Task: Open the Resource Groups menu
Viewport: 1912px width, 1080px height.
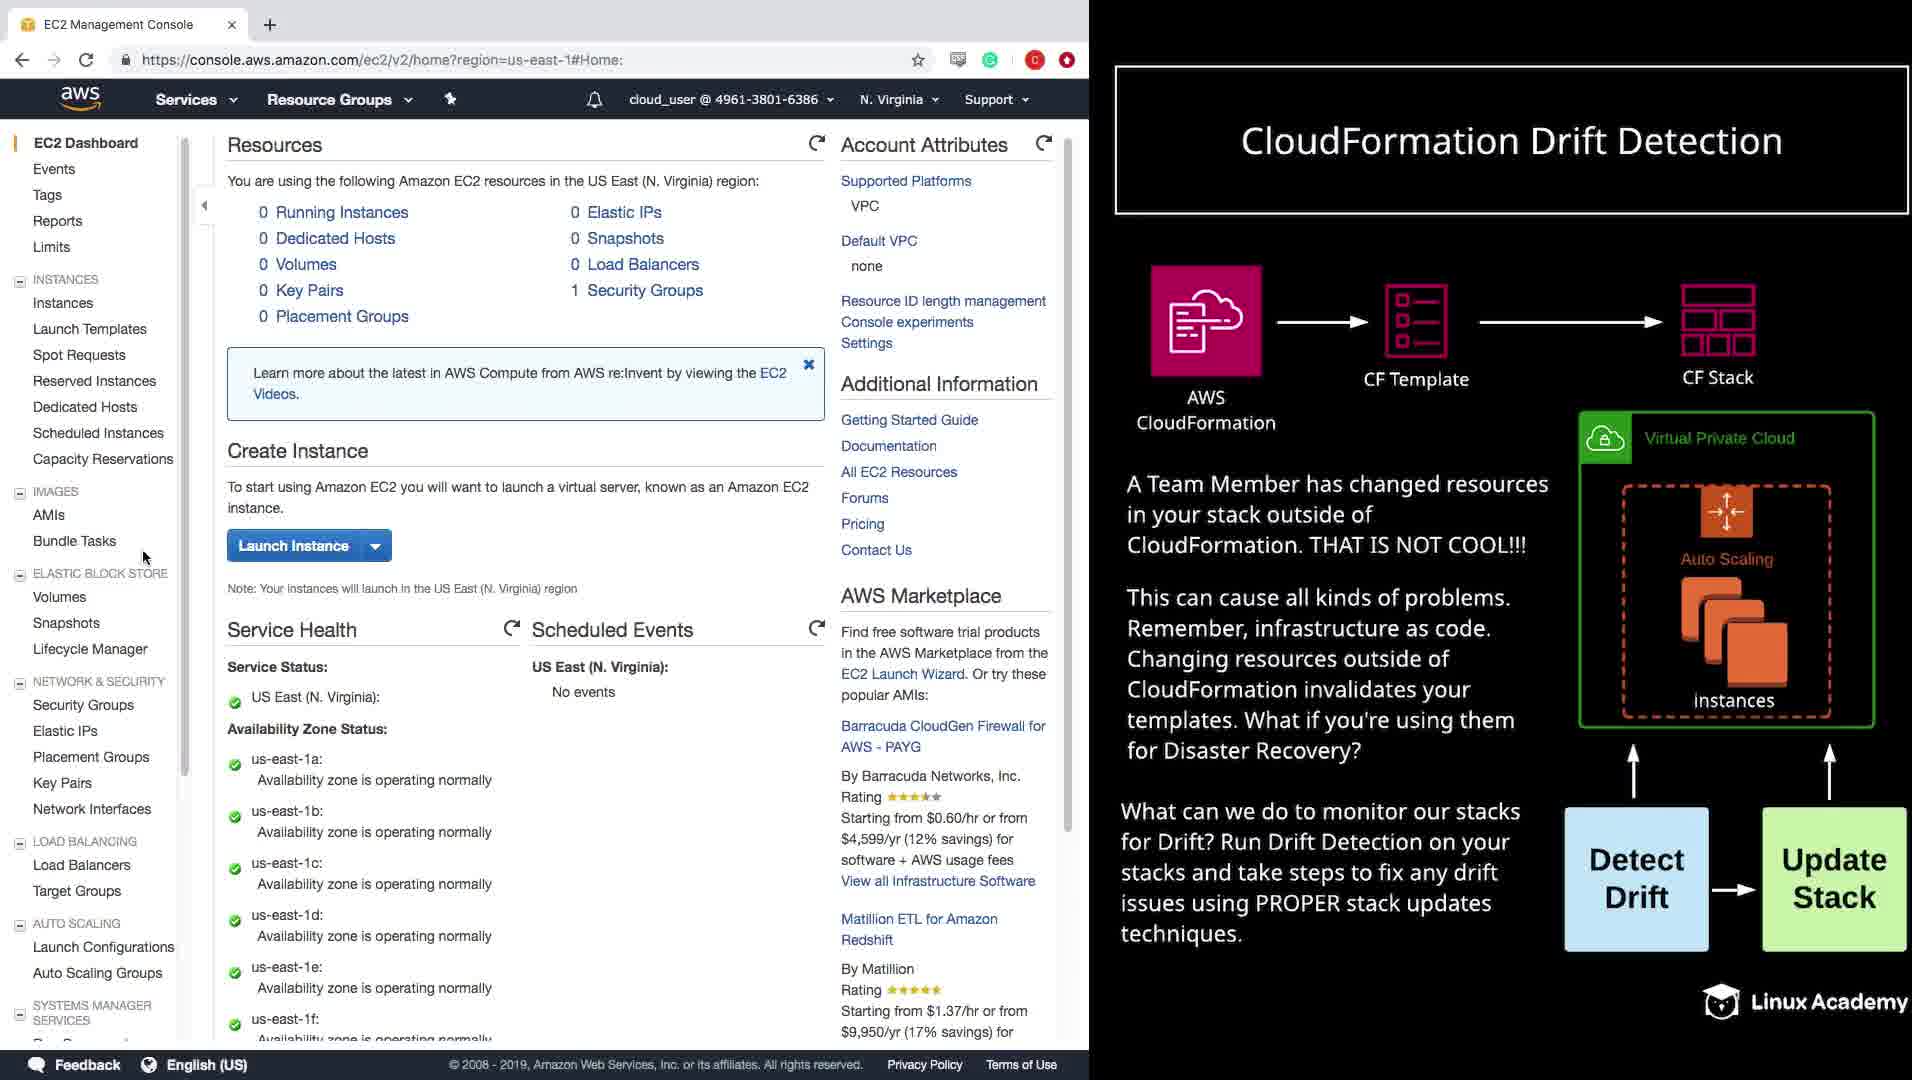Action: pos(339,100)
